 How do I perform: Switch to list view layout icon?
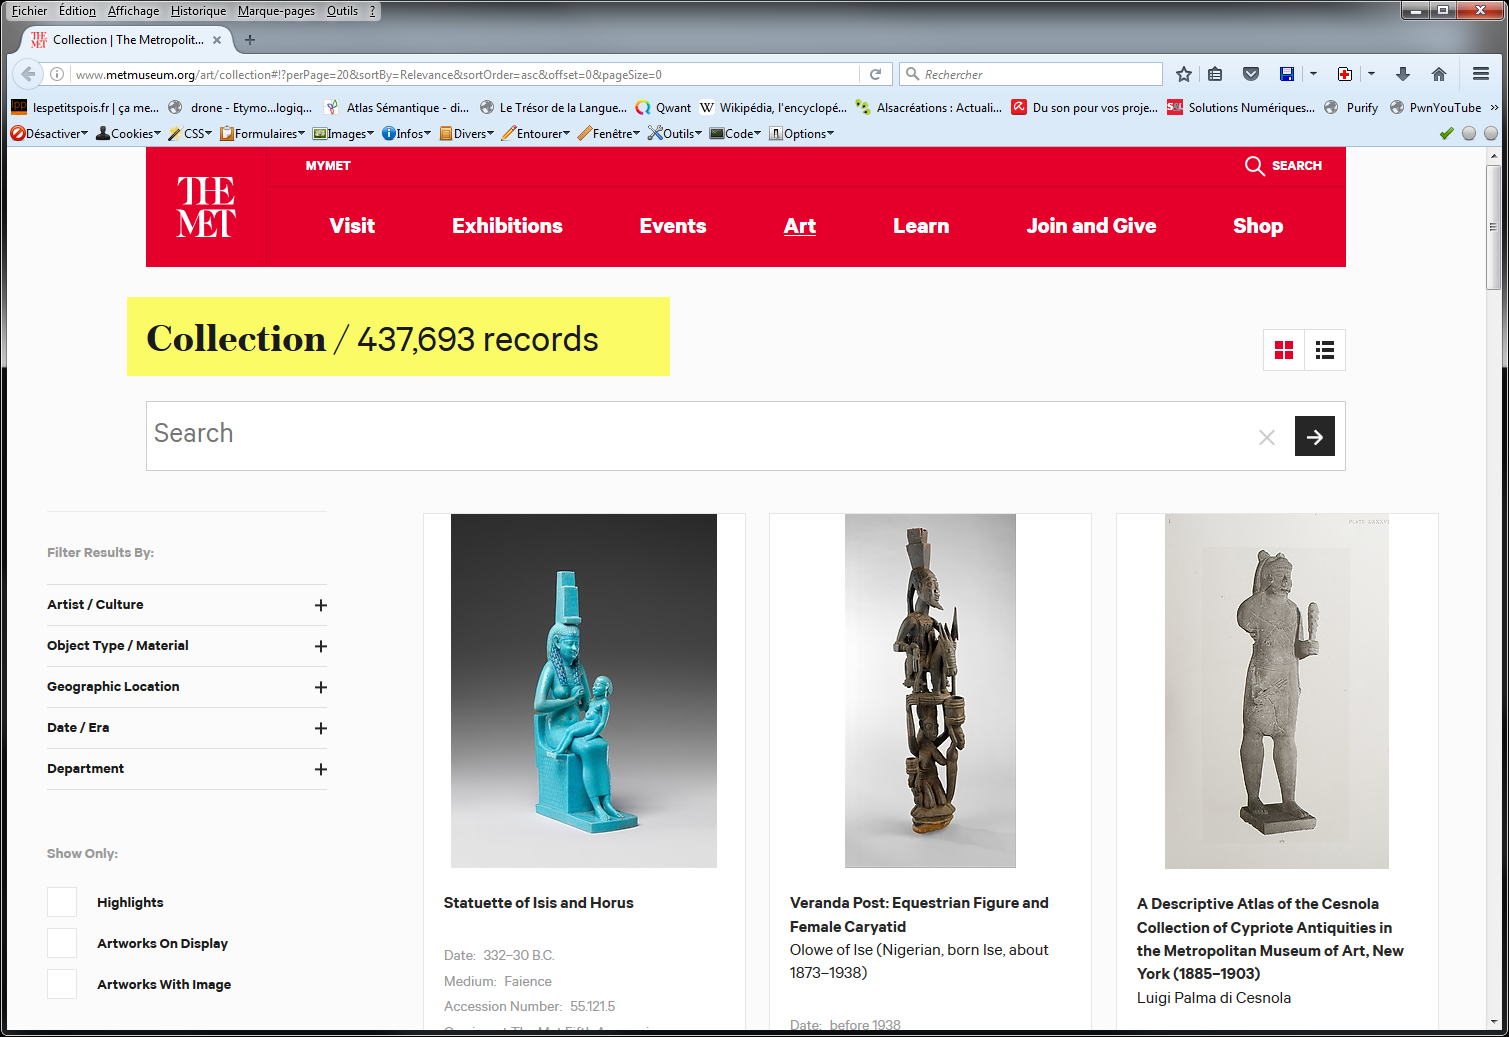(1325, 350)
